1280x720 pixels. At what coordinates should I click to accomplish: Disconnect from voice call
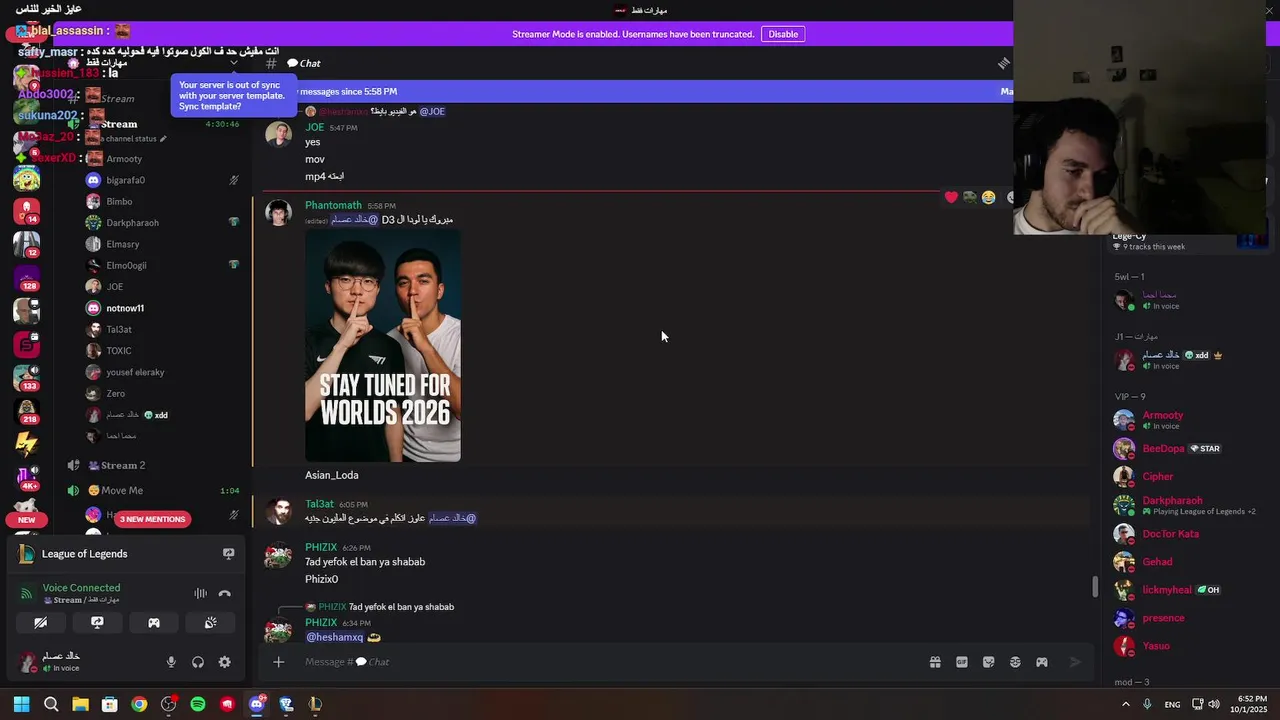[x=224, y=593]
